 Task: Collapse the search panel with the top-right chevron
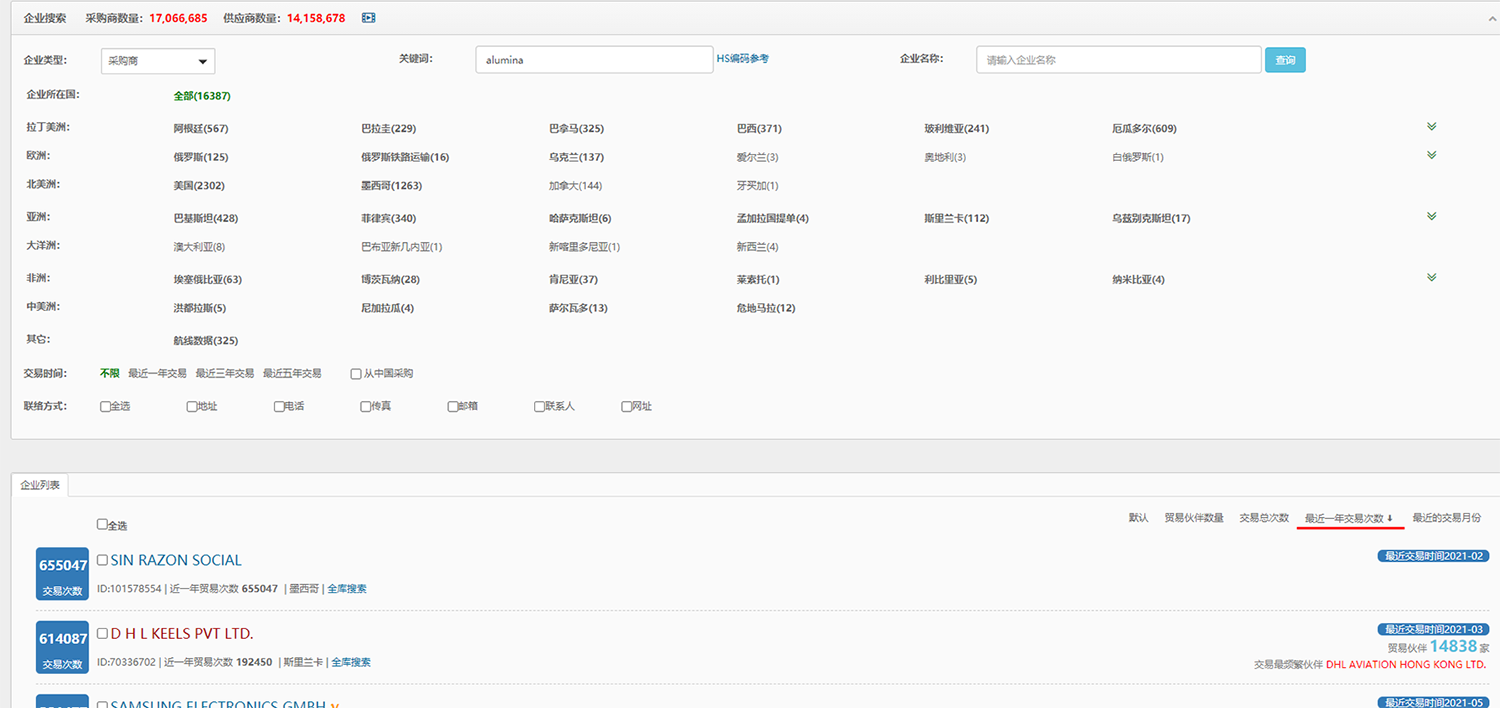1481,19
